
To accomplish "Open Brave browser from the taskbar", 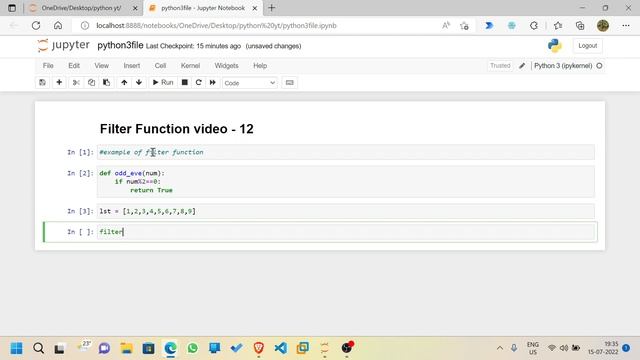I will click(259, 348).
